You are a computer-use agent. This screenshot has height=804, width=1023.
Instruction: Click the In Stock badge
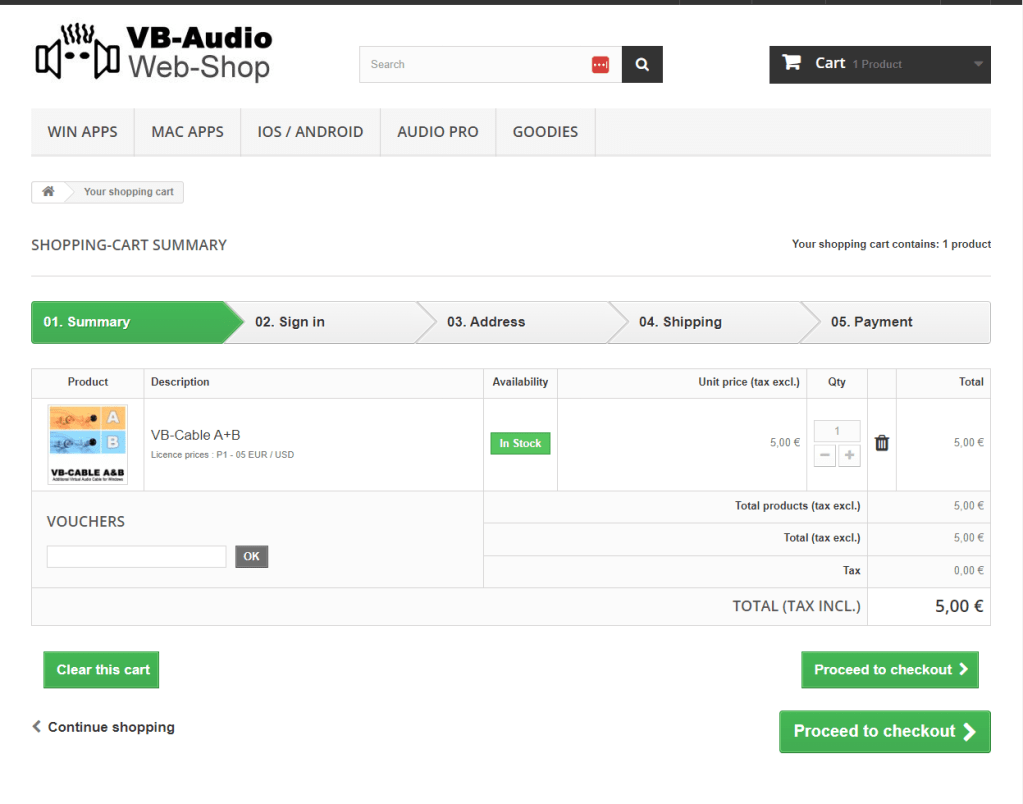(520, 444)
